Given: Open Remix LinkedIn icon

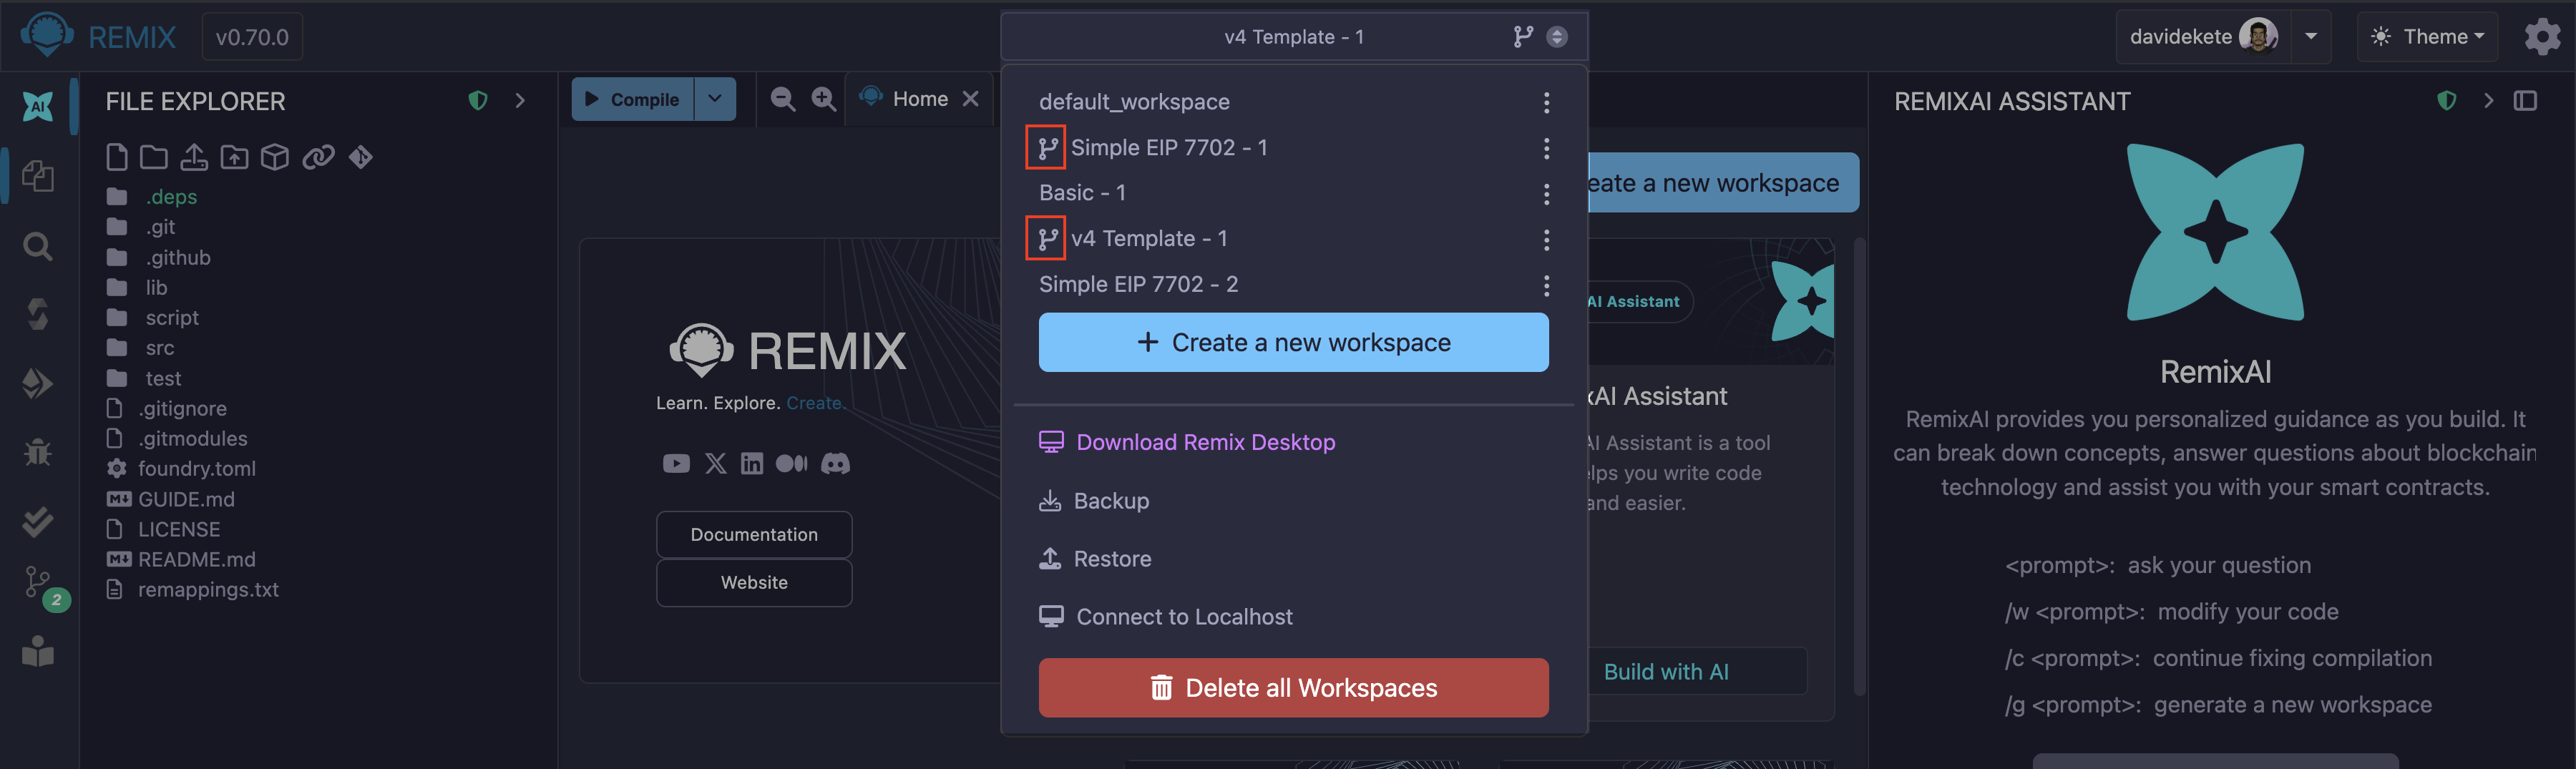Looking at the screenshot, I should [x=752, y=463].
